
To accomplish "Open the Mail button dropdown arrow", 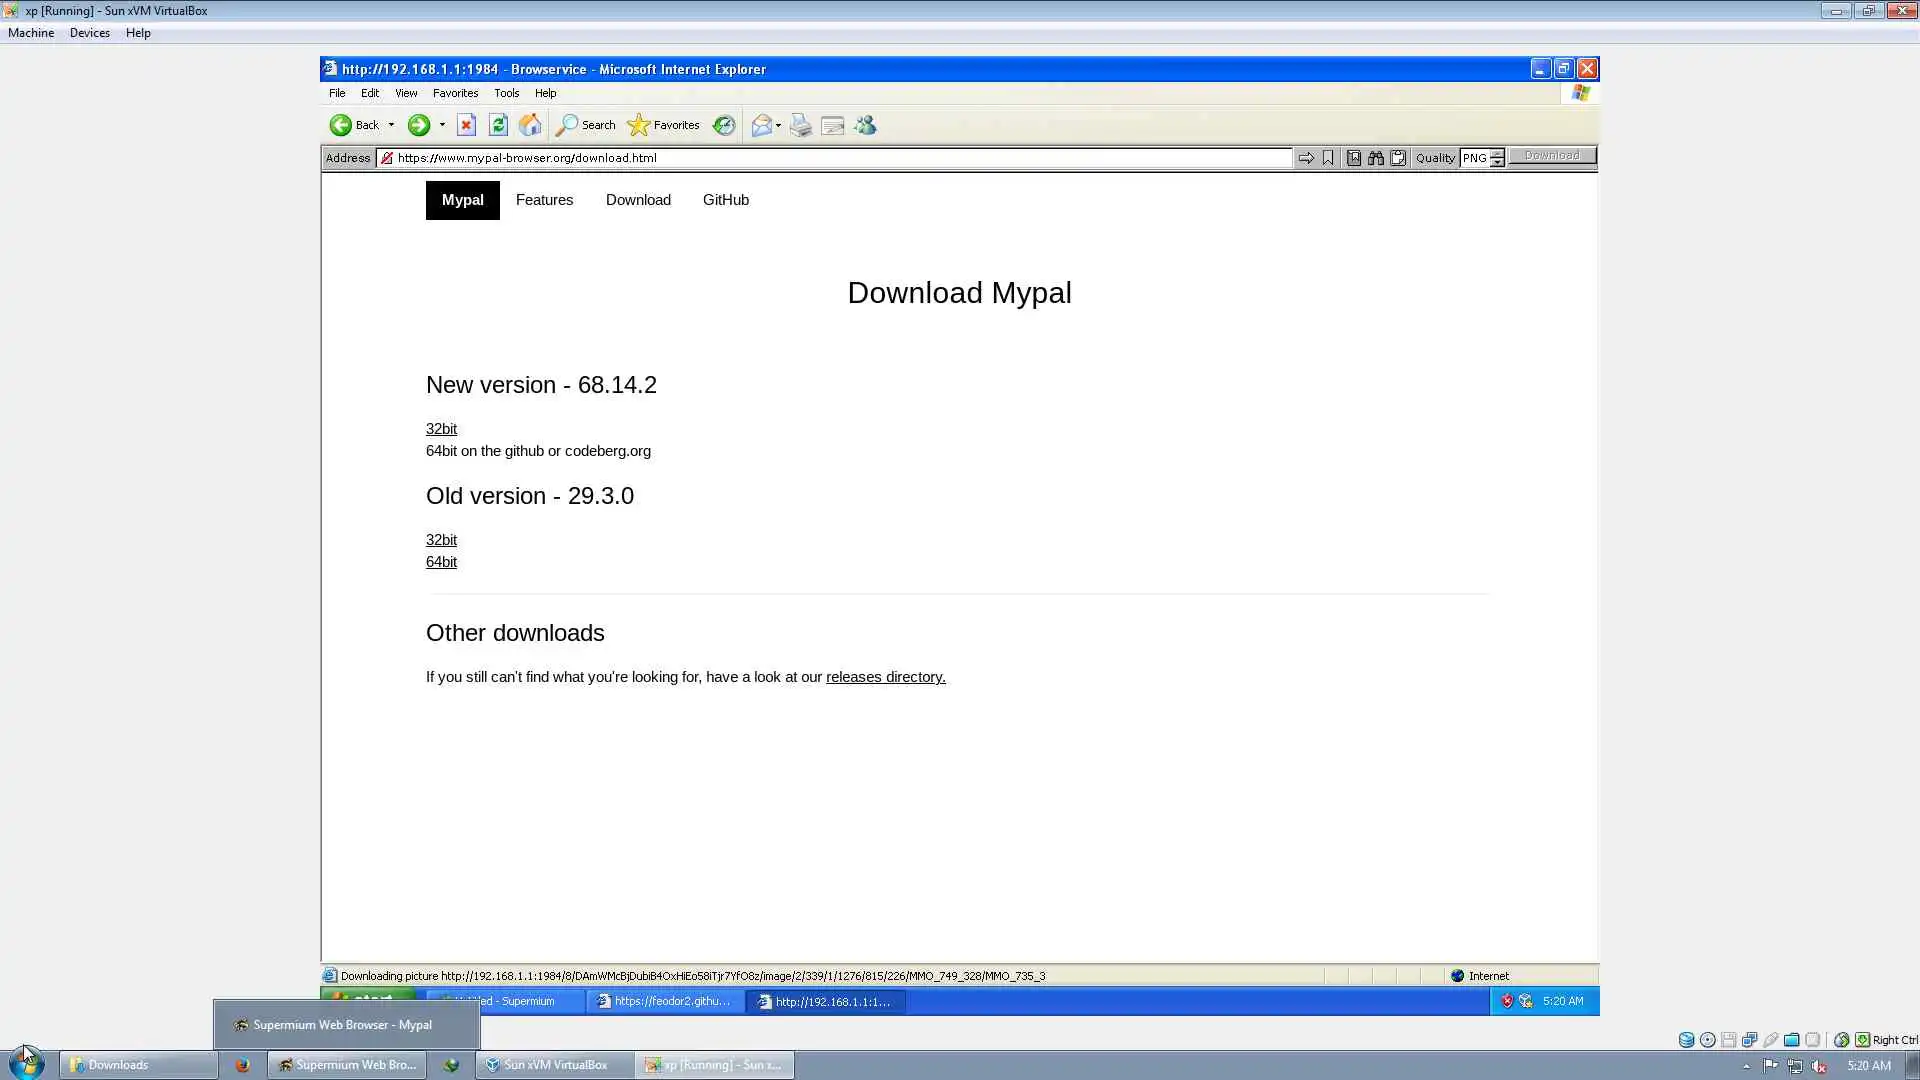I will tap(779, 125).
